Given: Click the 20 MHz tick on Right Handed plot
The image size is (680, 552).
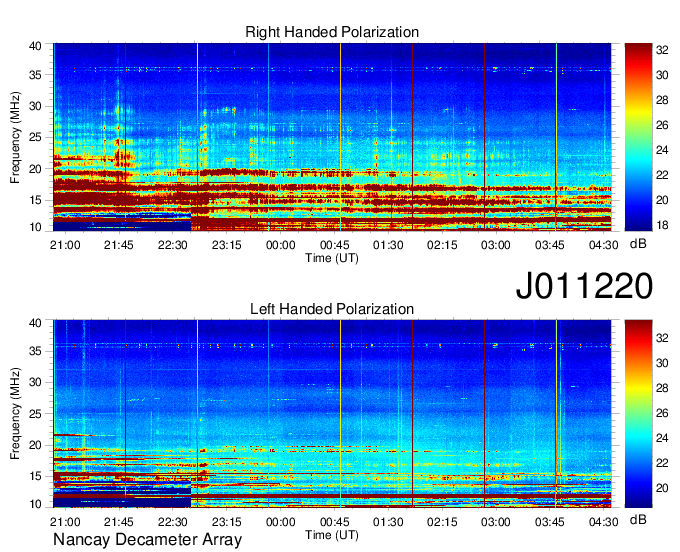Looking at the screenshot, I should pos(35,169).
